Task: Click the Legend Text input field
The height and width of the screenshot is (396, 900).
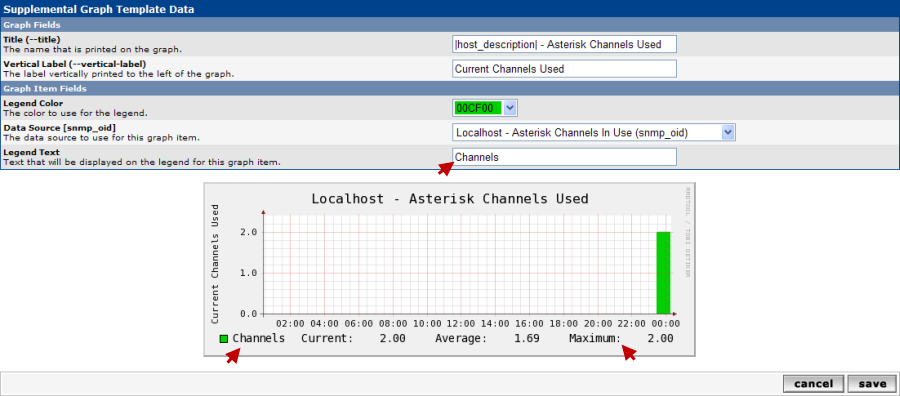Action: 564,157
